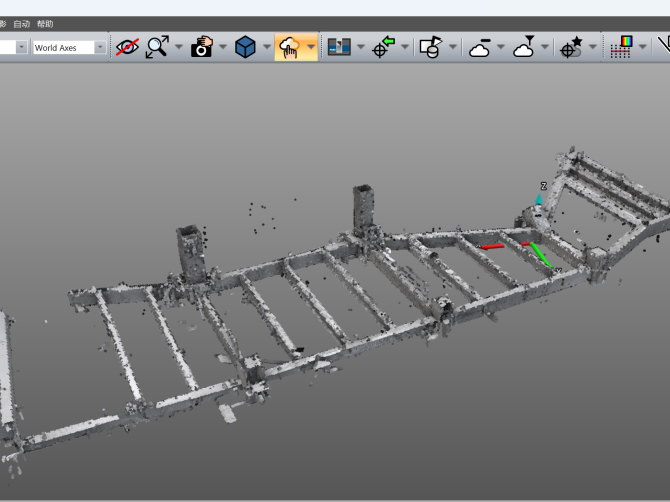Click the split panel comparison icon
670x502 pixels.
click(x=339, y=47)
